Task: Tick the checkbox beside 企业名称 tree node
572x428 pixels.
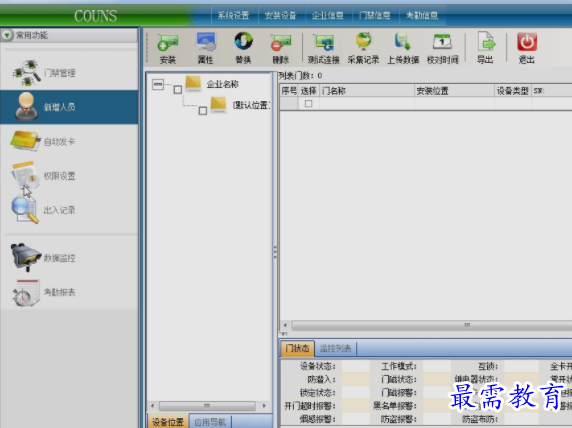Action: pos(178,89)
